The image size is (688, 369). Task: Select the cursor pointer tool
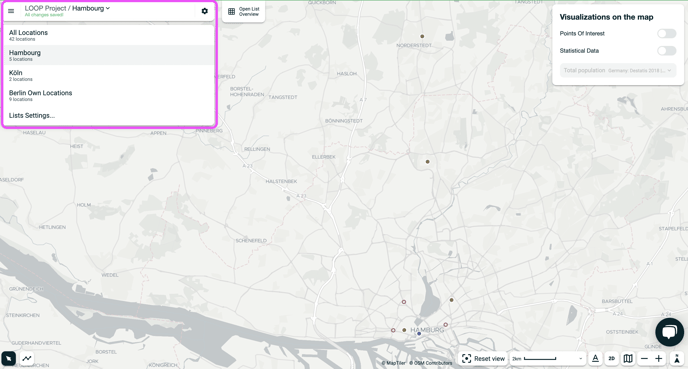[8, 358]
